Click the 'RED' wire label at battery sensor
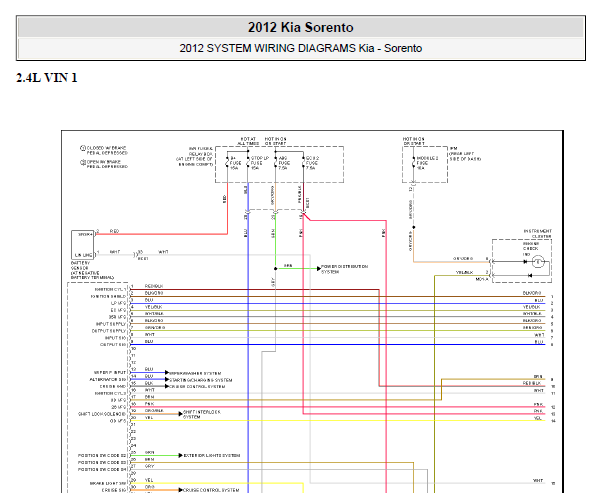Image resolution: width=605 pixels, height=493 pixels. pos(114,231)
